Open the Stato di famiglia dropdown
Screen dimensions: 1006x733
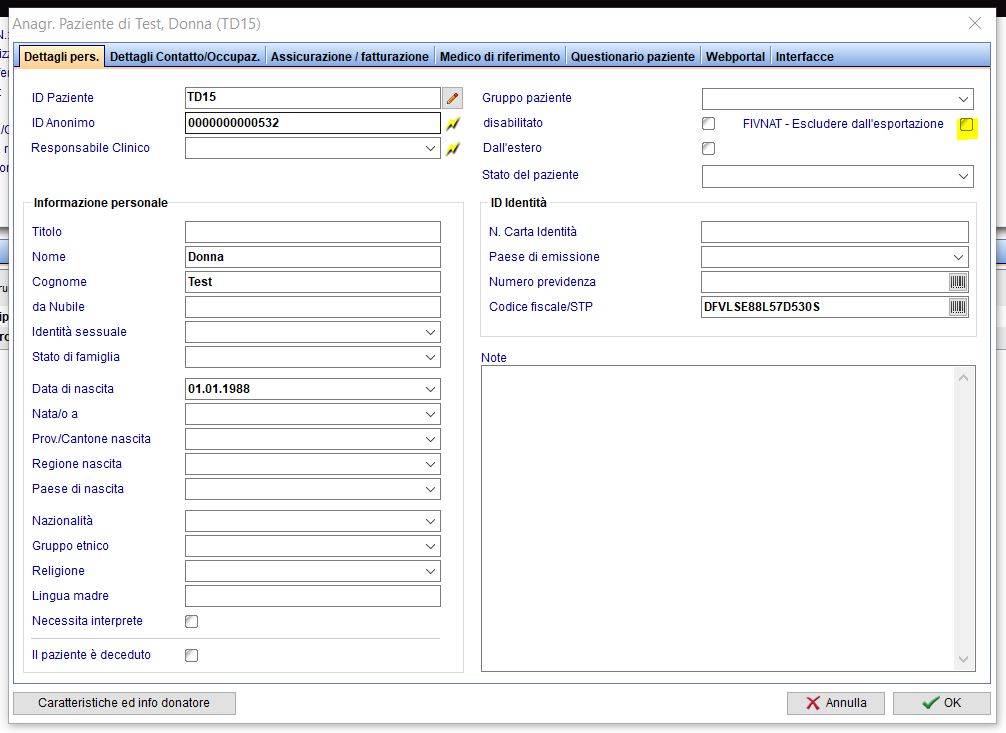[x=430, y=358]
